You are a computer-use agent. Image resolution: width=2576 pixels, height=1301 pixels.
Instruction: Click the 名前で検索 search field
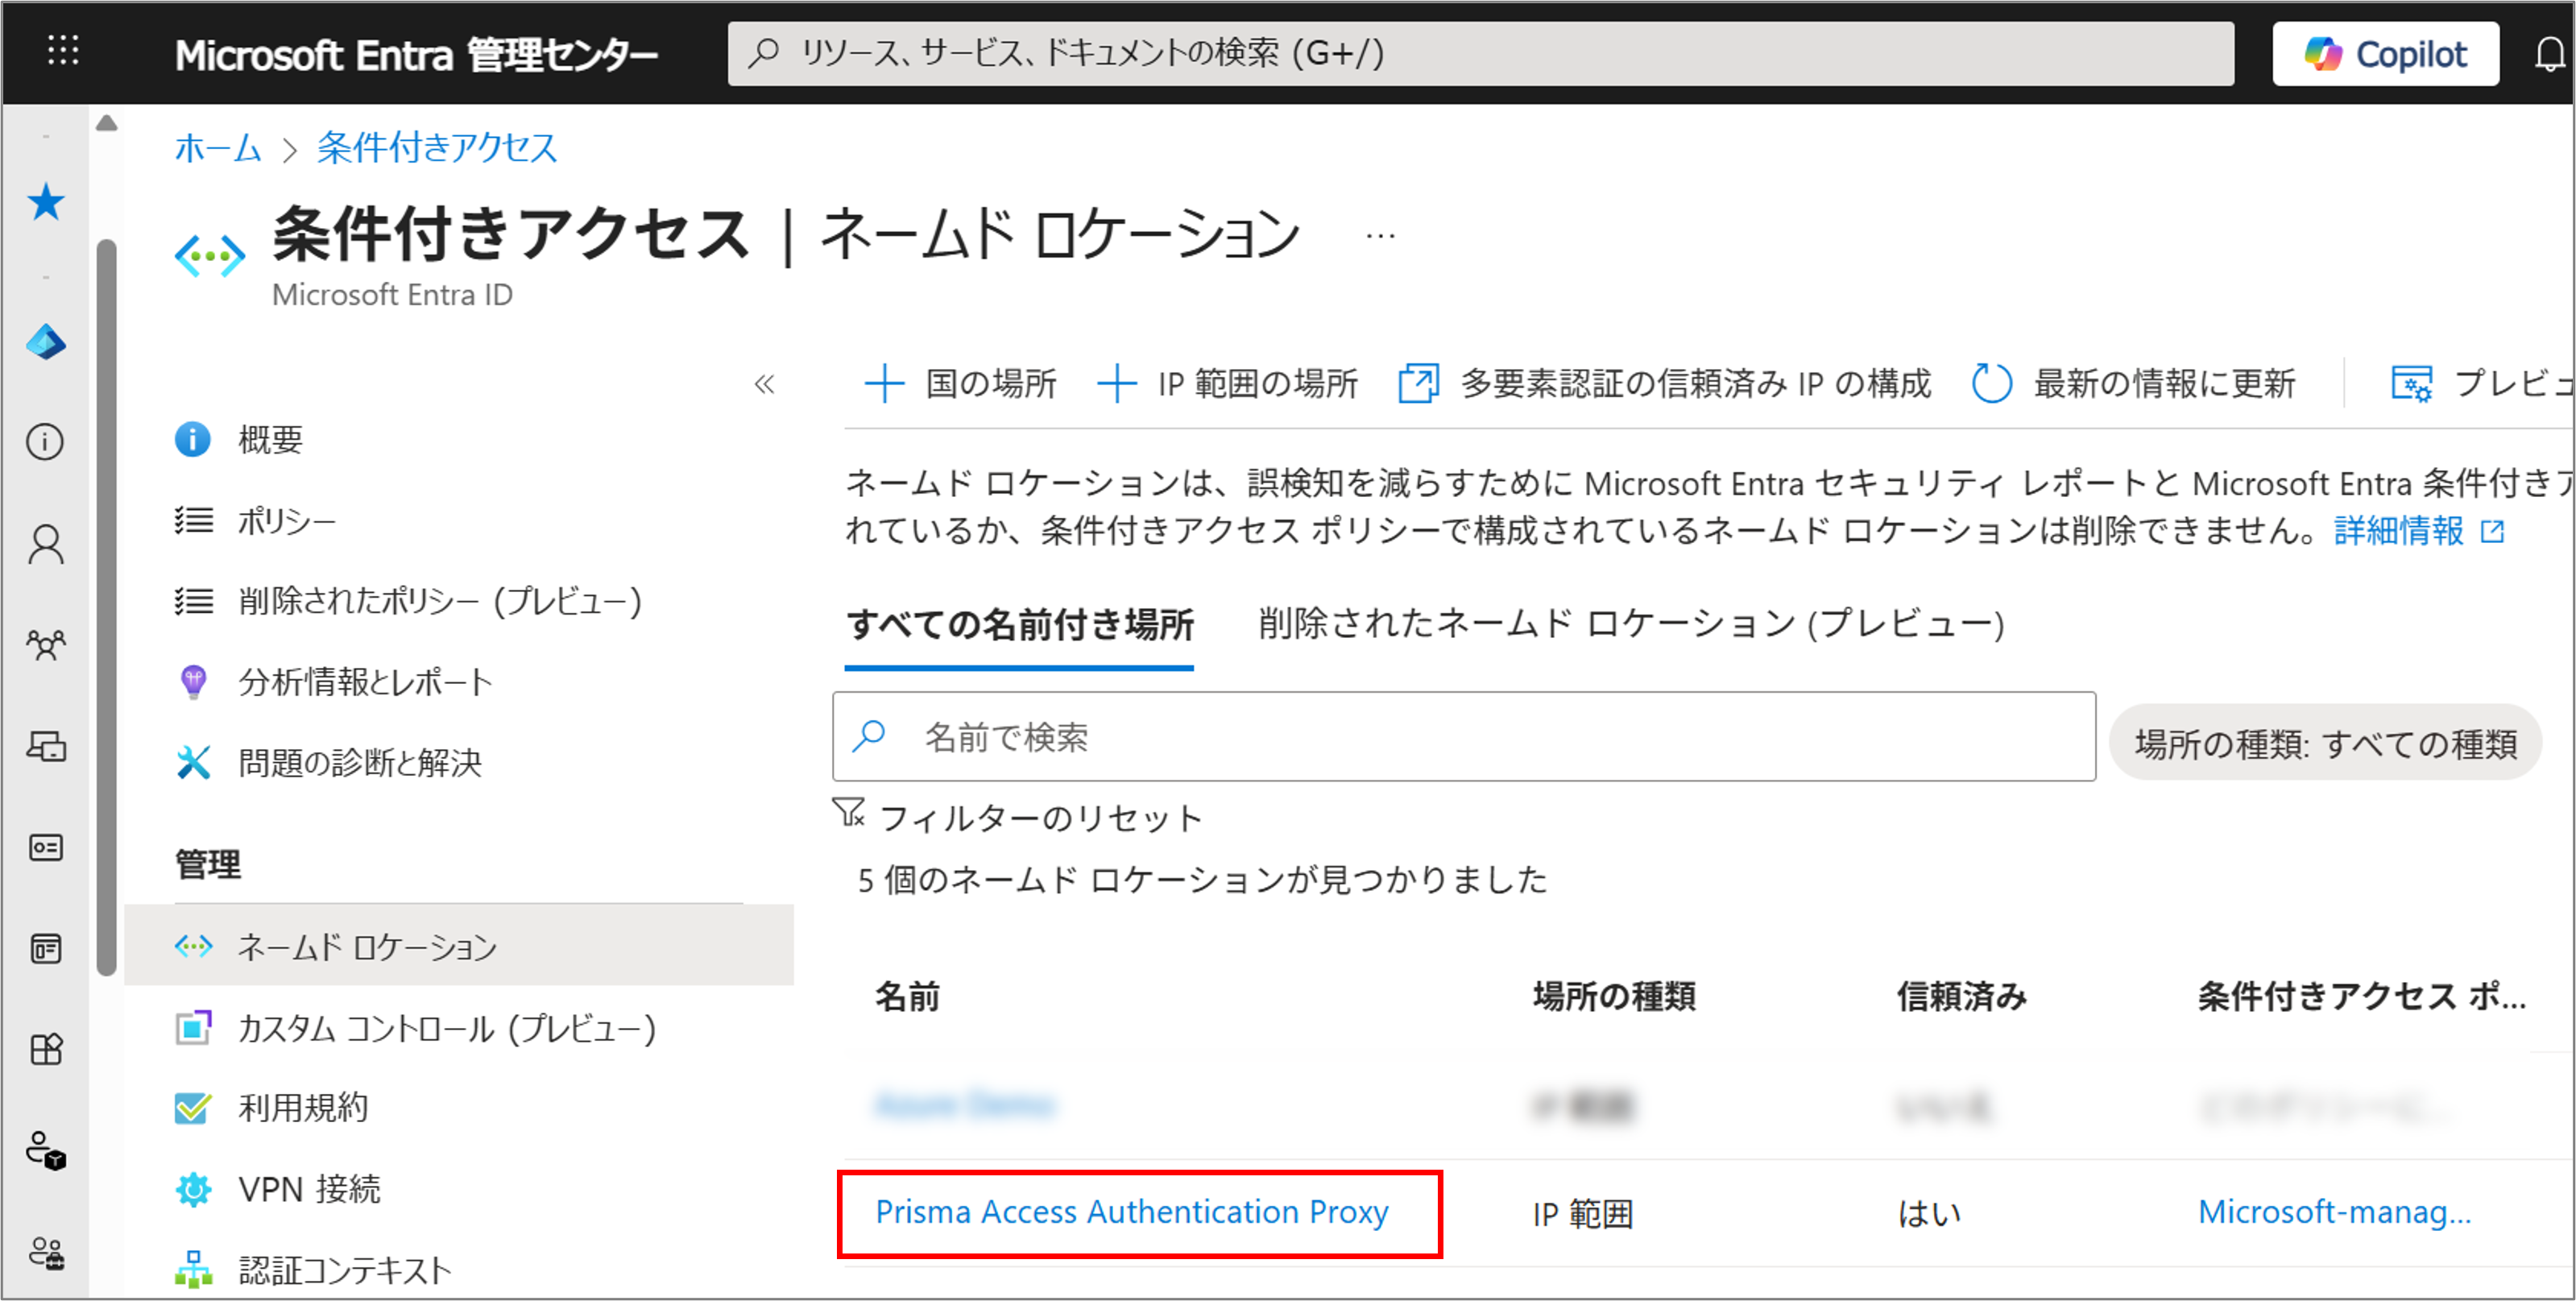click(1463, 737)
